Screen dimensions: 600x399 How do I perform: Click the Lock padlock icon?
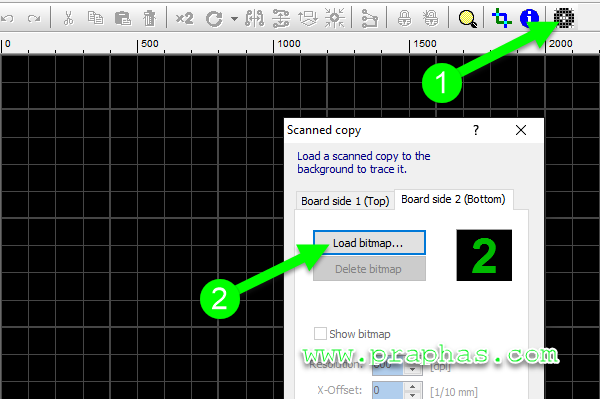(404, 18)
